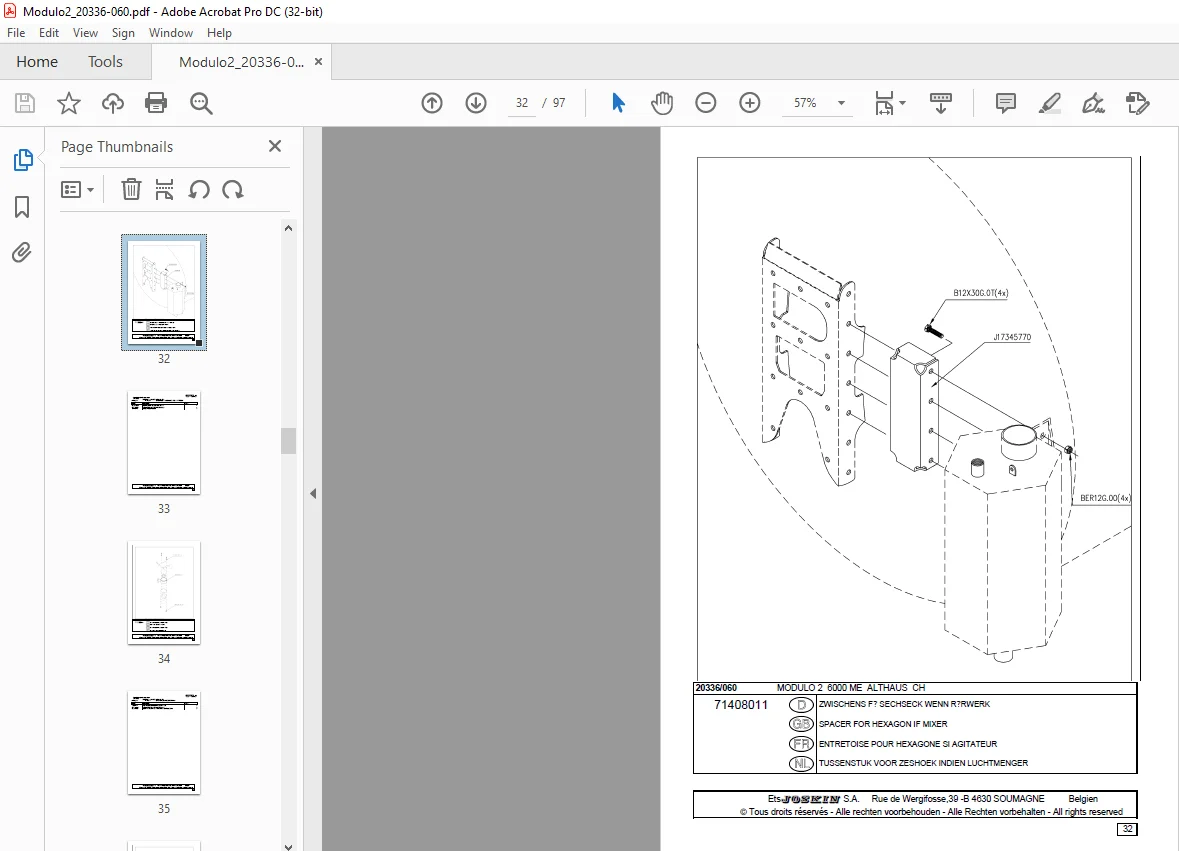Open the Sign document pen tool
Image resolution: width=1179 pixels, height=851 pixels.
(1093, 103)
